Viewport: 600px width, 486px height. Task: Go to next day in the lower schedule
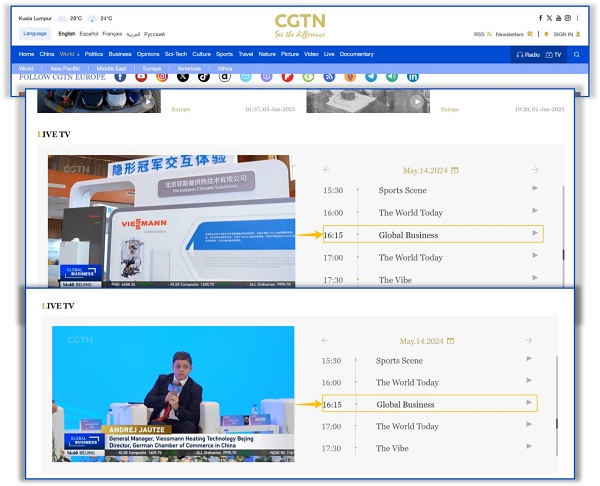click(529, 340)
